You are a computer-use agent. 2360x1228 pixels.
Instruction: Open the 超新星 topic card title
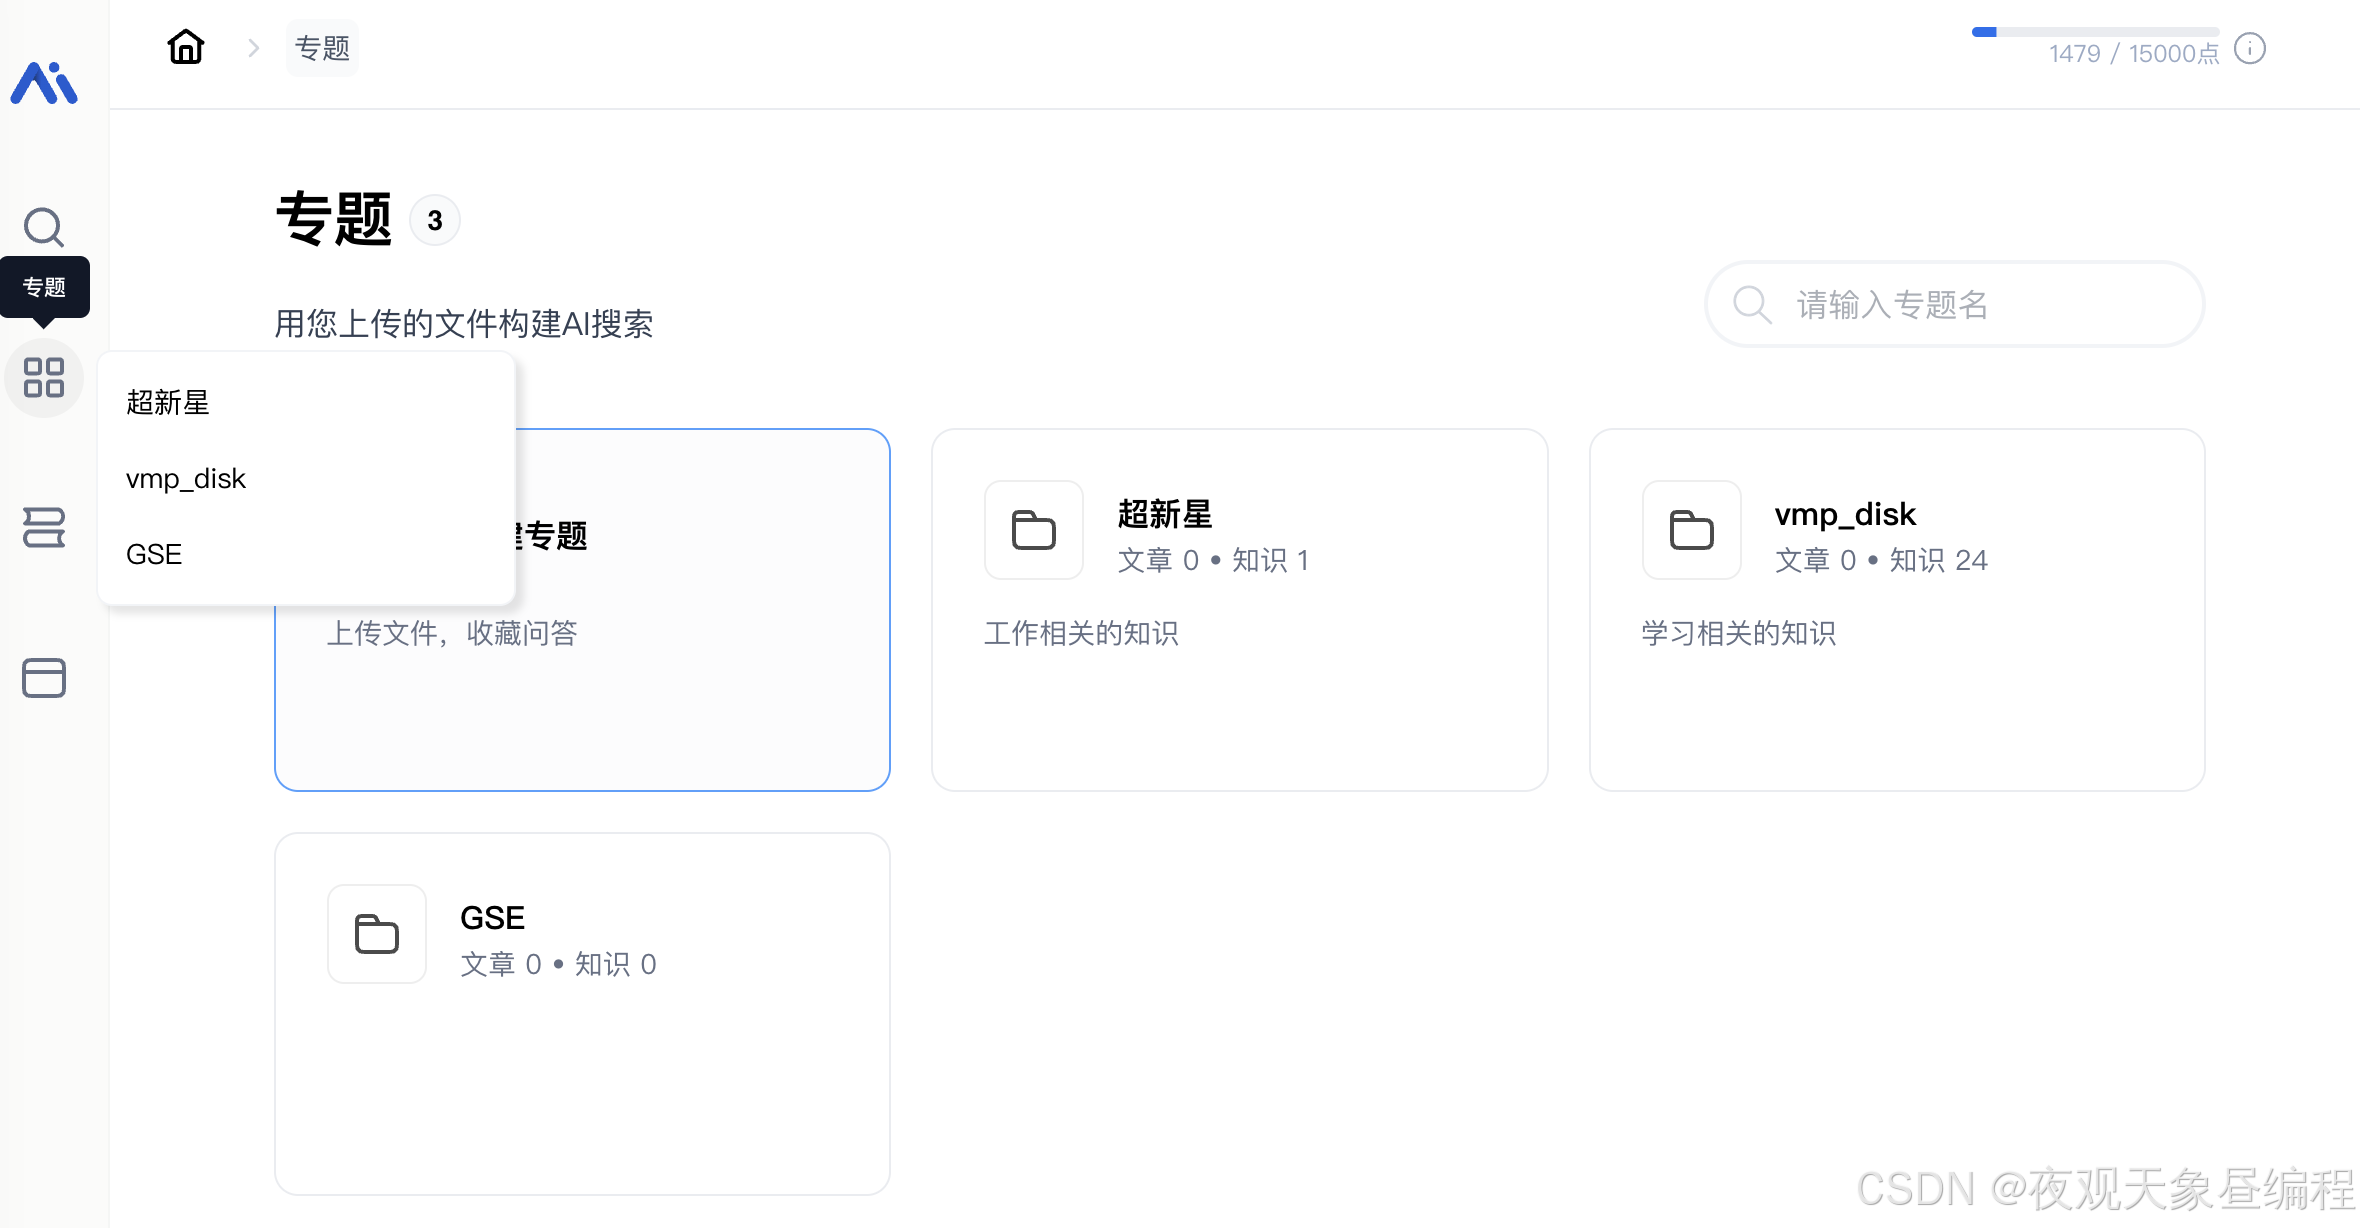(1164, 514)
